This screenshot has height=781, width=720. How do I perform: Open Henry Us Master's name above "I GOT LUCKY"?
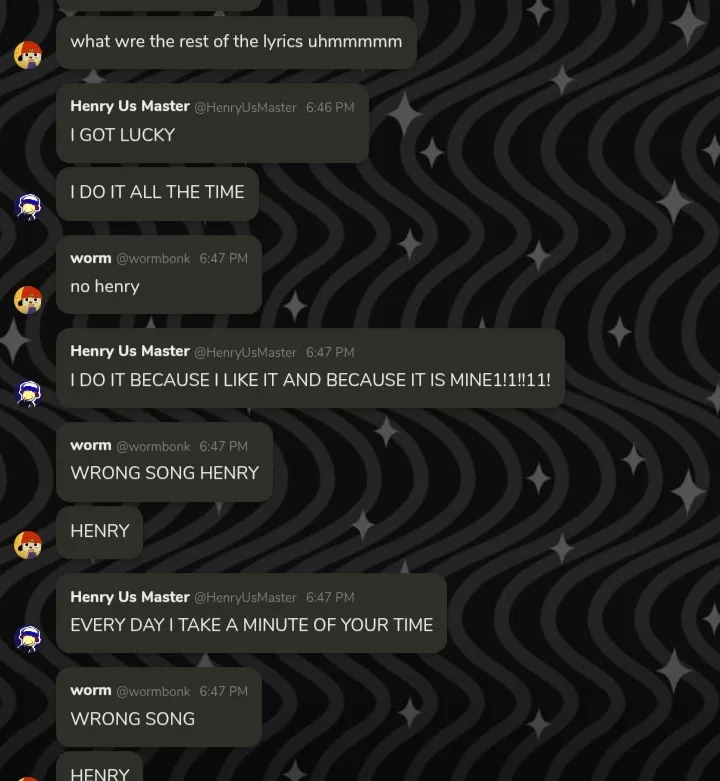129,106
